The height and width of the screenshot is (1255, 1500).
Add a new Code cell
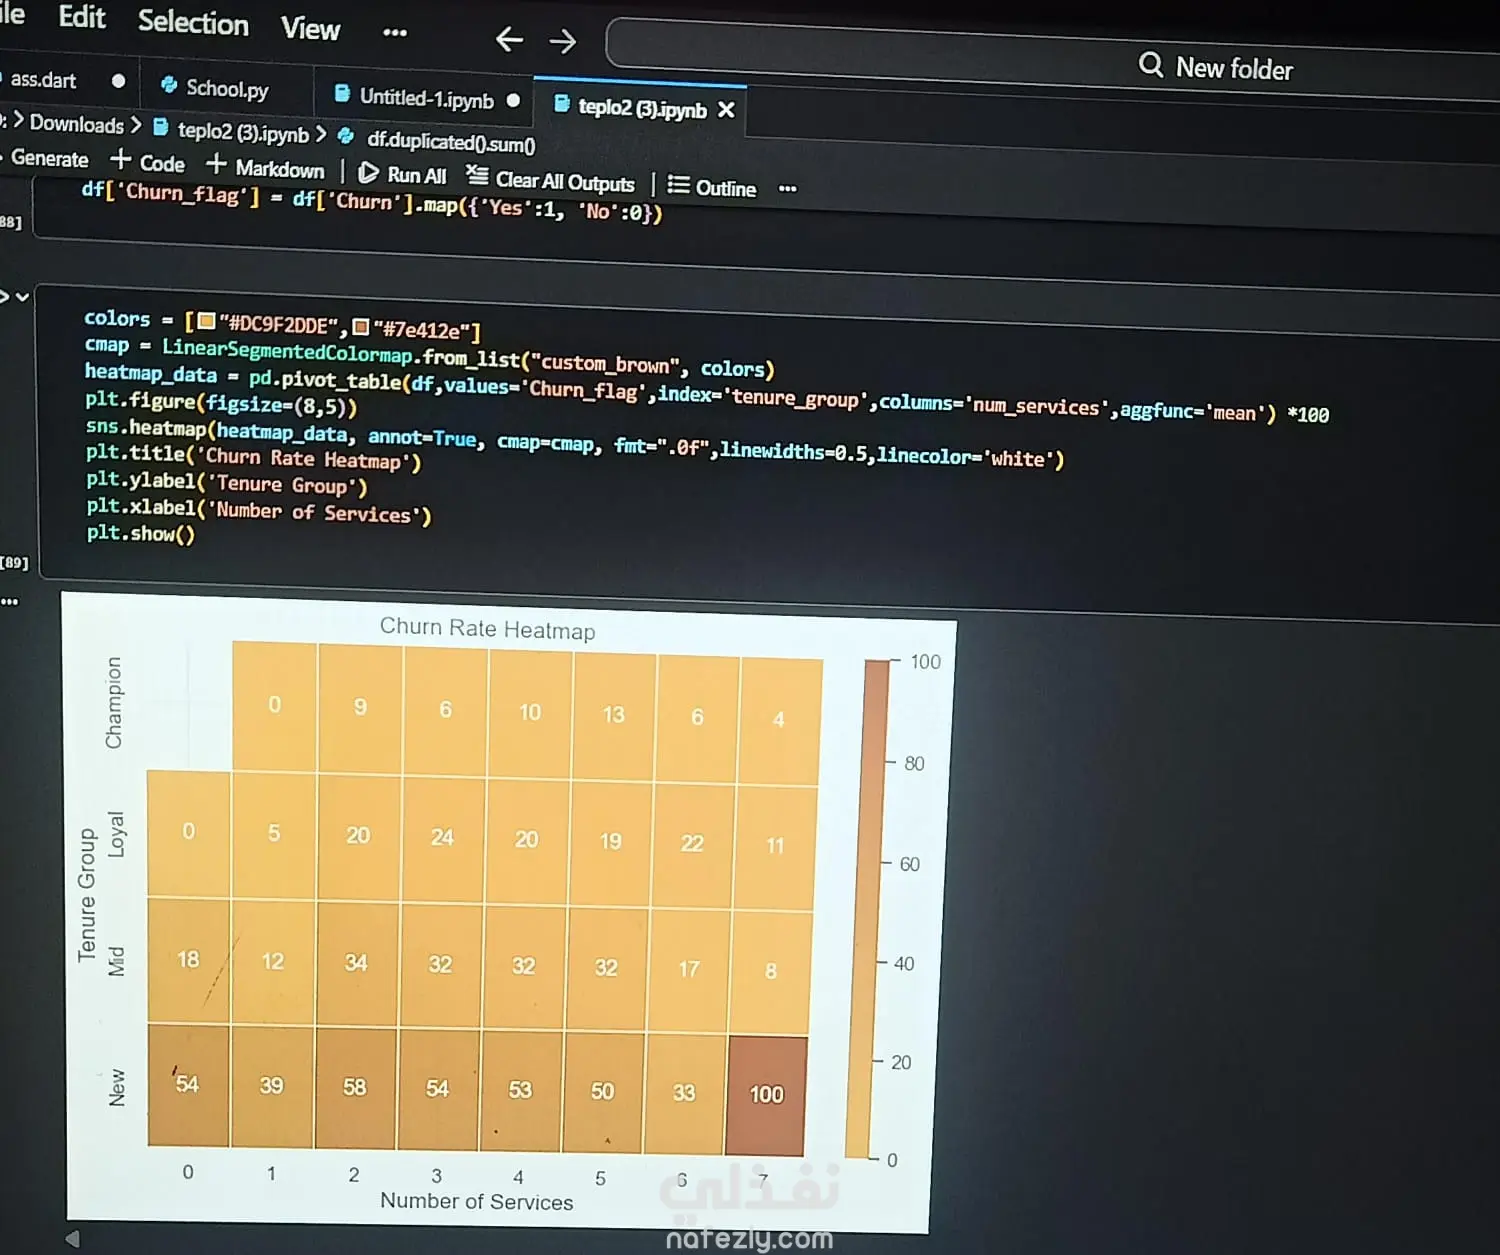pyautogui.click(x=148, y=162)
